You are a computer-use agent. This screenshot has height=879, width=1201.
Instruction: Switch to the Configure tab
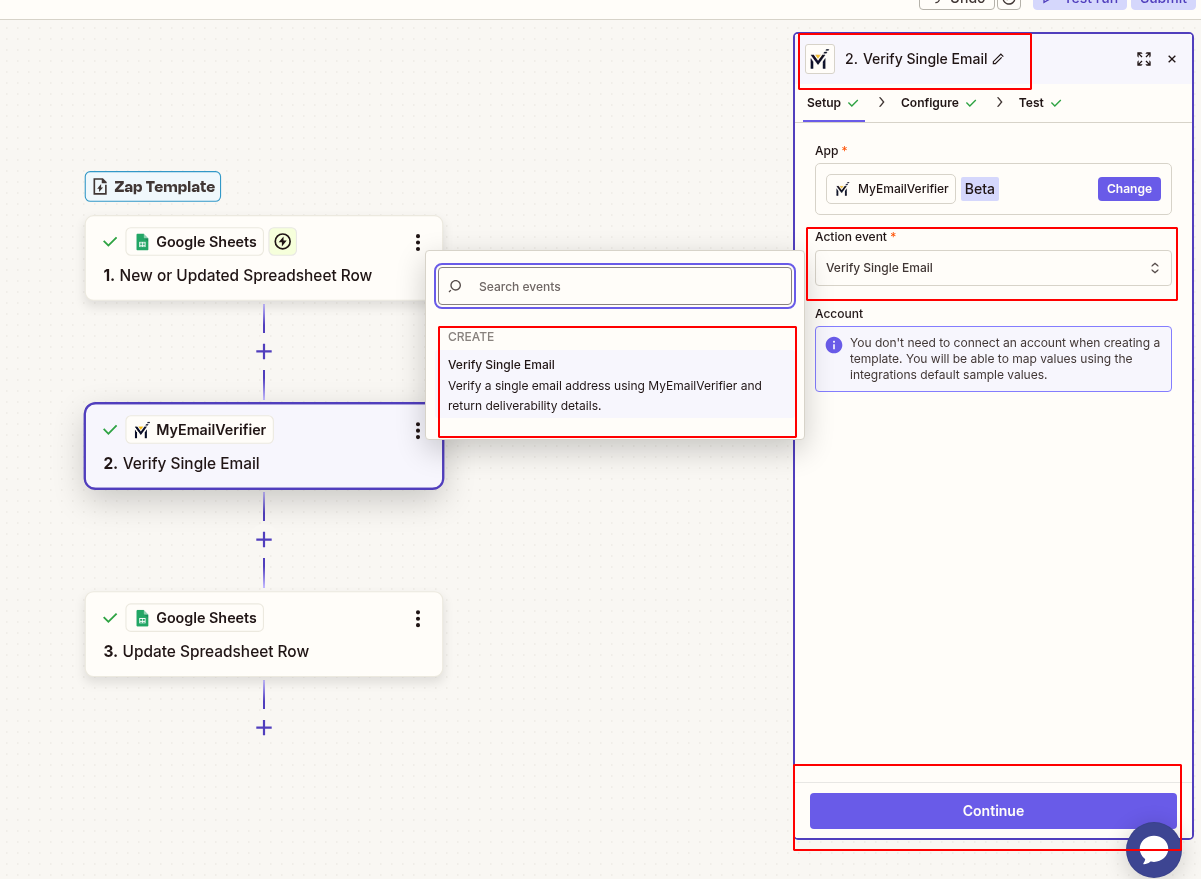click(928, 102)
